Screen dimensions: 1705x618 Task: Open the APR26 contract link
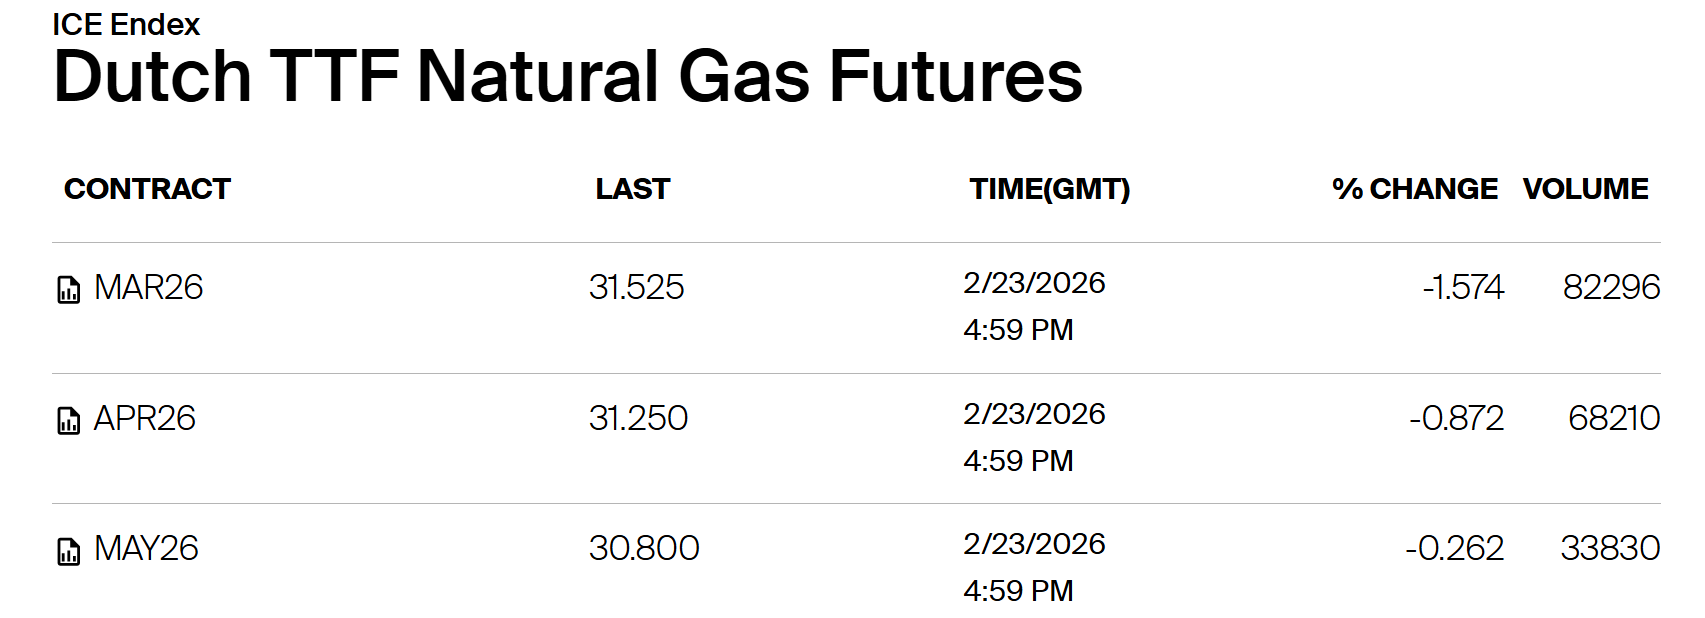pyautogui.click(x=145, y=418)
